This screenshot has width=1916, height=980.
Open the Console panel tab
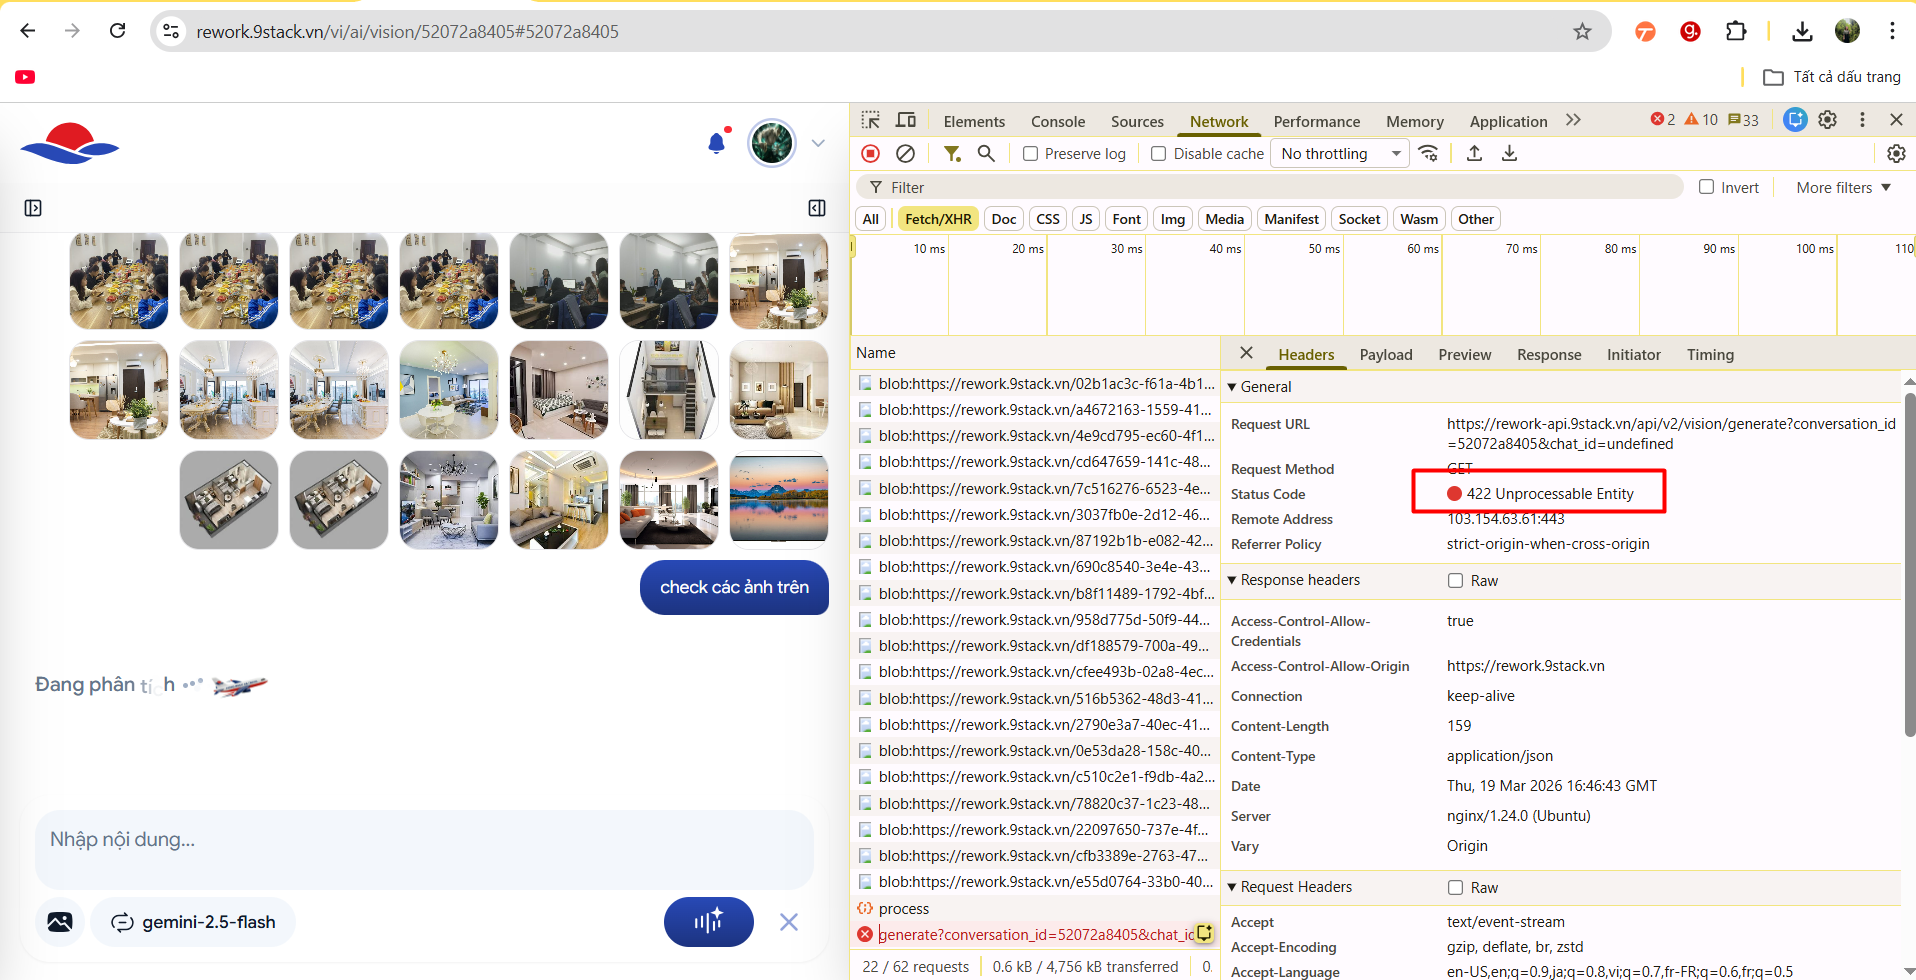[1057, 121]
